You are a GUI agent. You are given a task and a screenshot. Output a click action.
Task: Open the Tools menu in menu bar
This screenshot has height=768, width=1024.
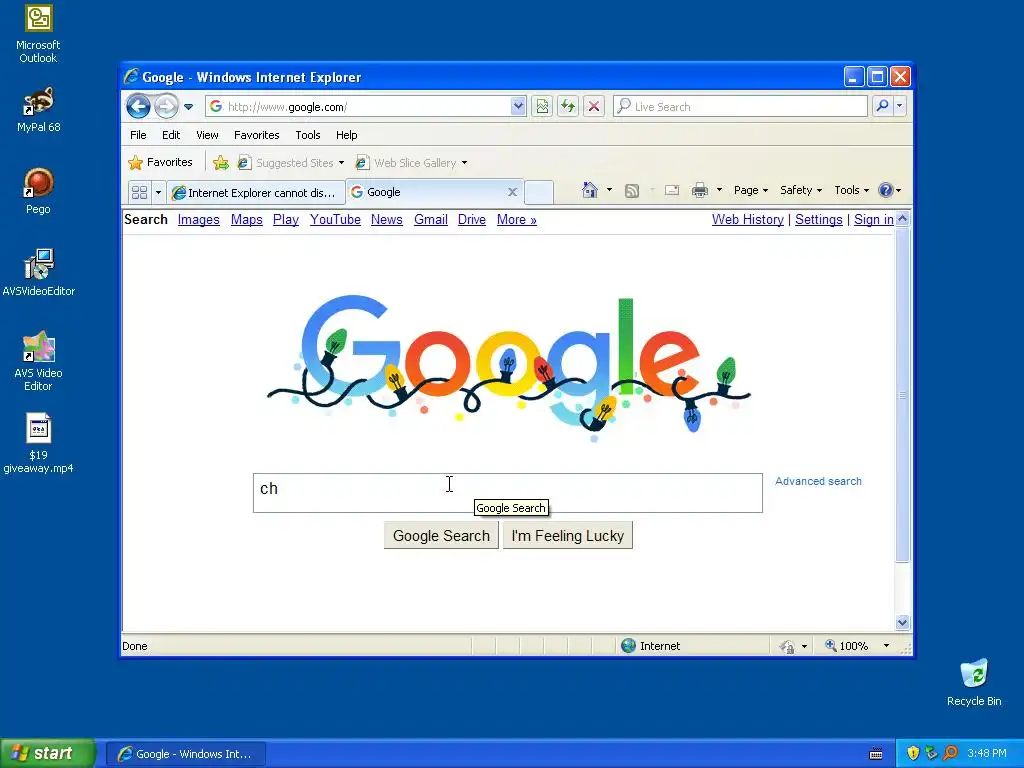[308, 135]
